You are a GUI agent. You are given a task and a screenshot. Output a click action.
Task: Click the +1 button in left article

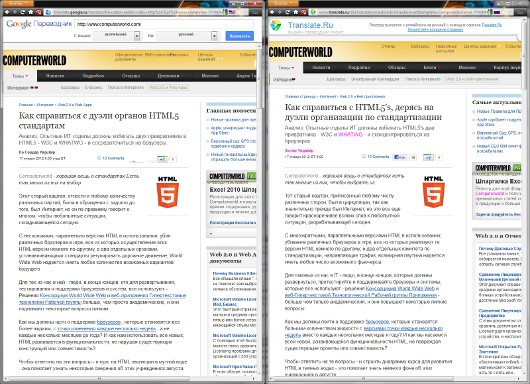(x=162, y=159)
